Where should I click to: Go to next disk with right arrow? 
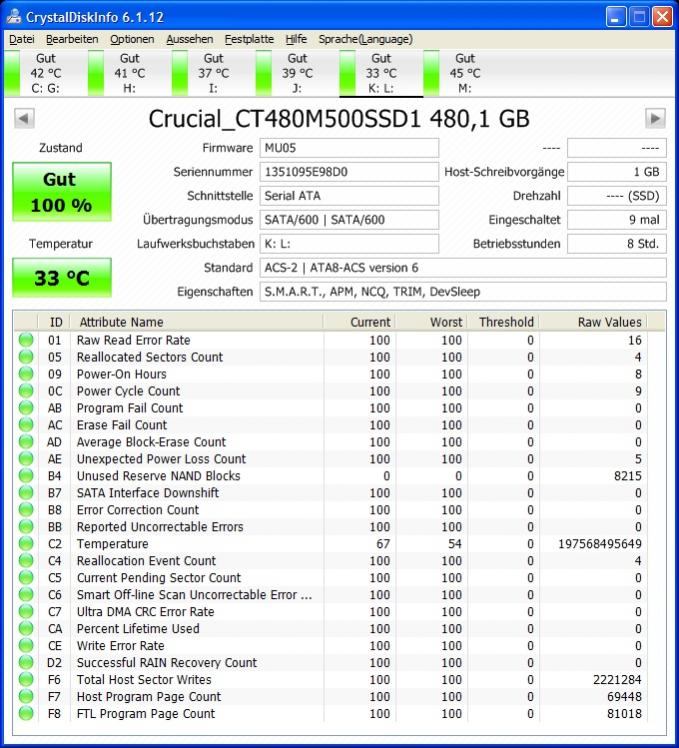coord(655,118)
